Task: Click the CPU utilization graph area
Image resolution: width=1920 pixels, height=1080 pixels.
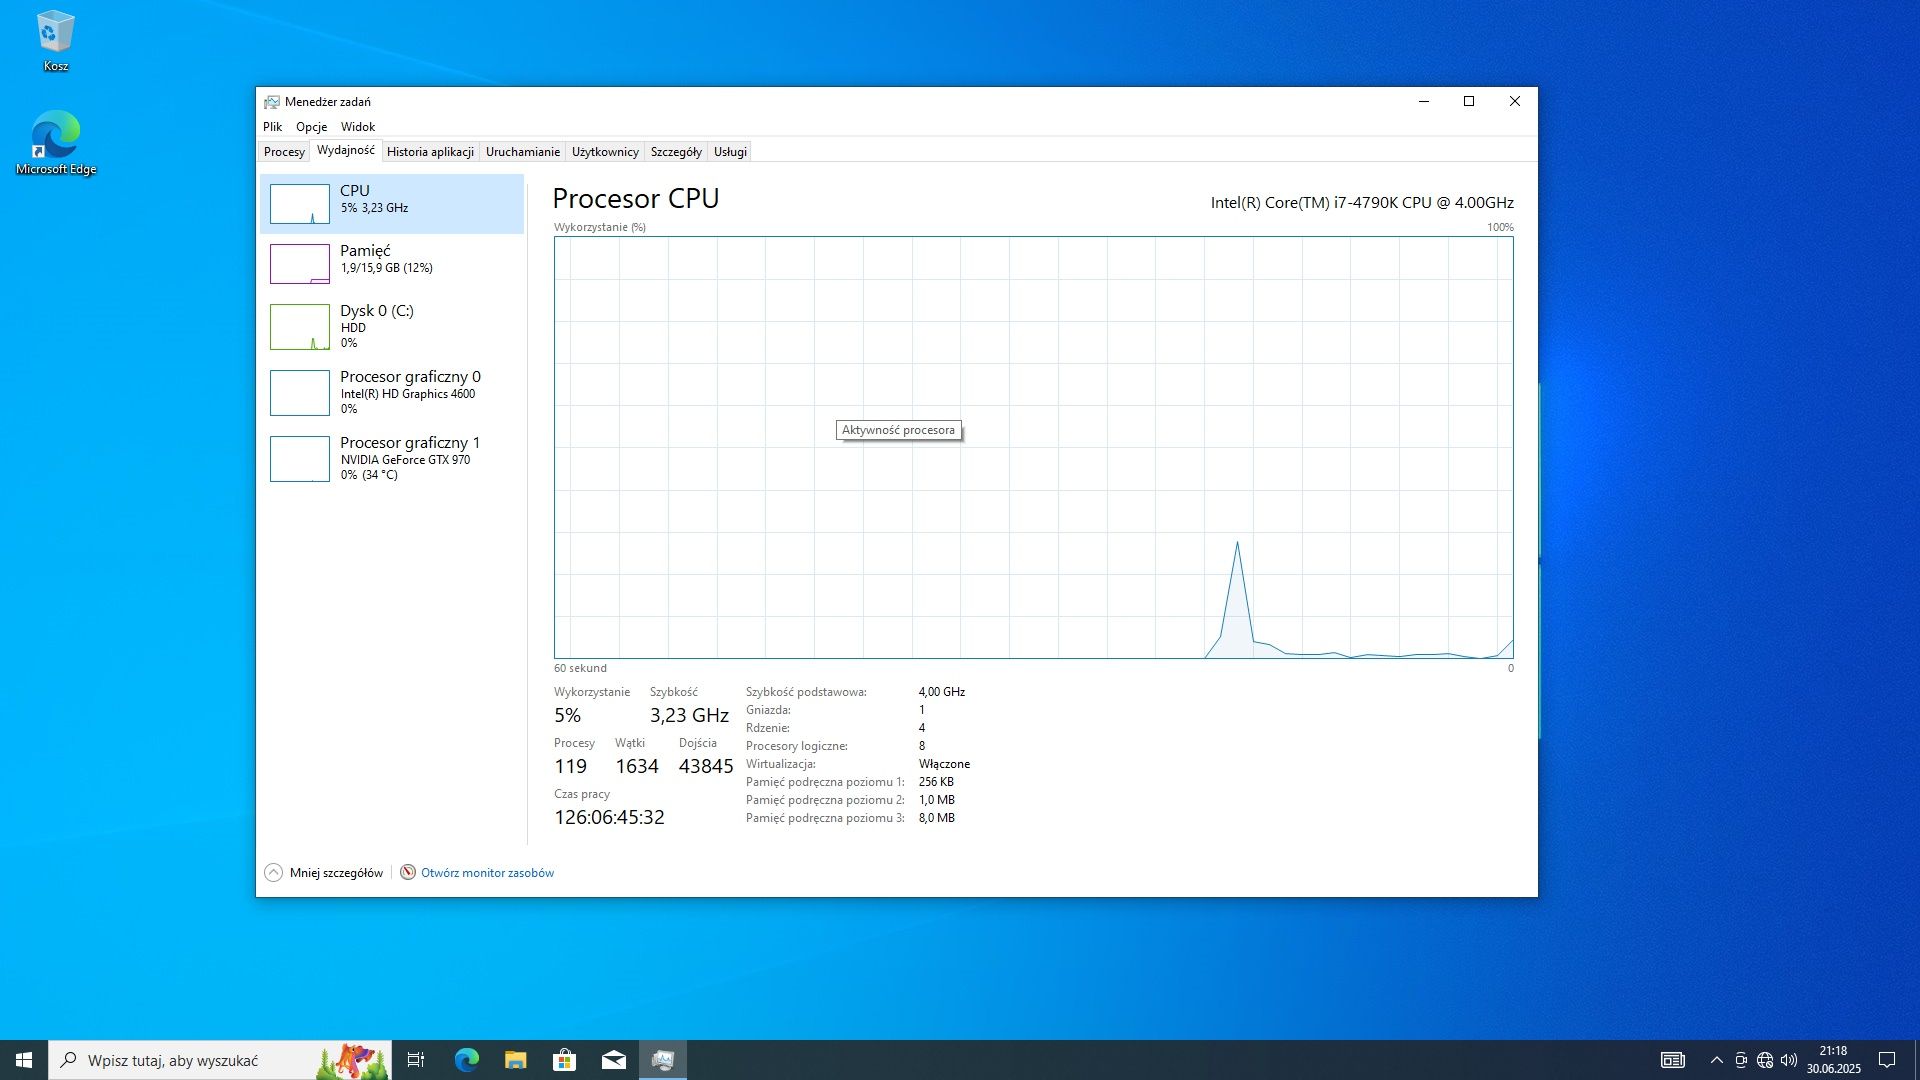Action: point(1033,447)
